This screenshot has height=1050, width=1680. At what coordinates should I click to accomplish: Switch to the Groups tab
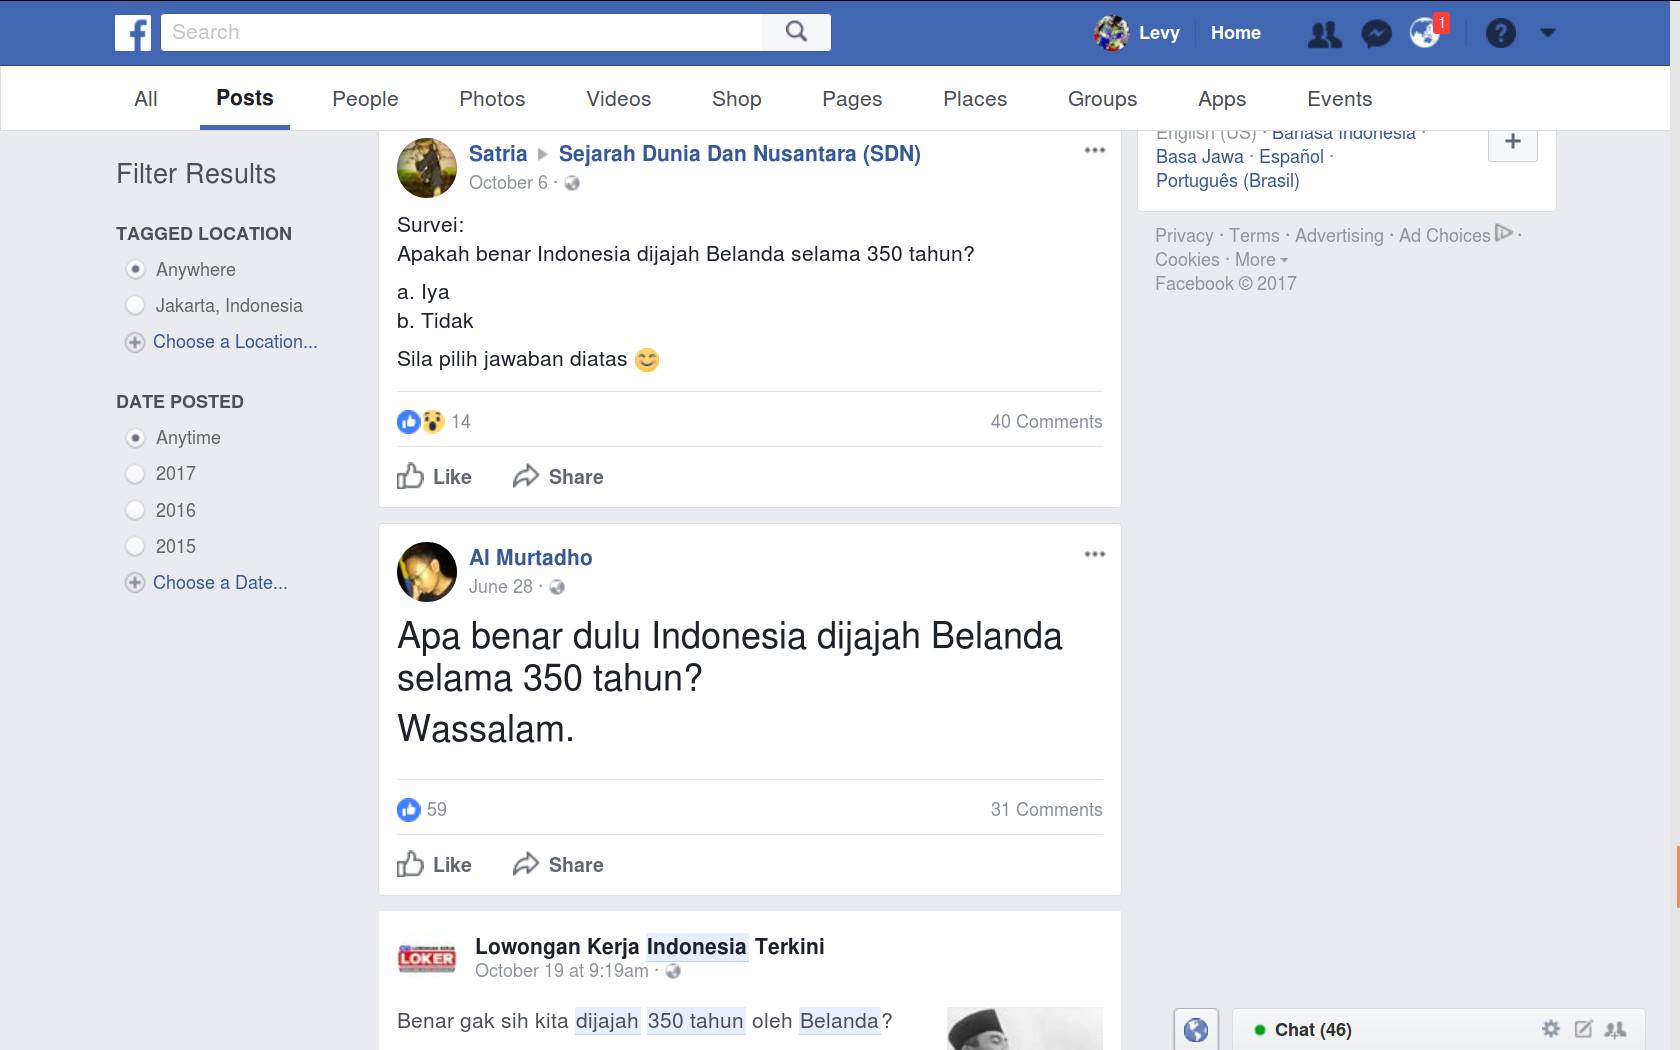[x=1102, y=99]
